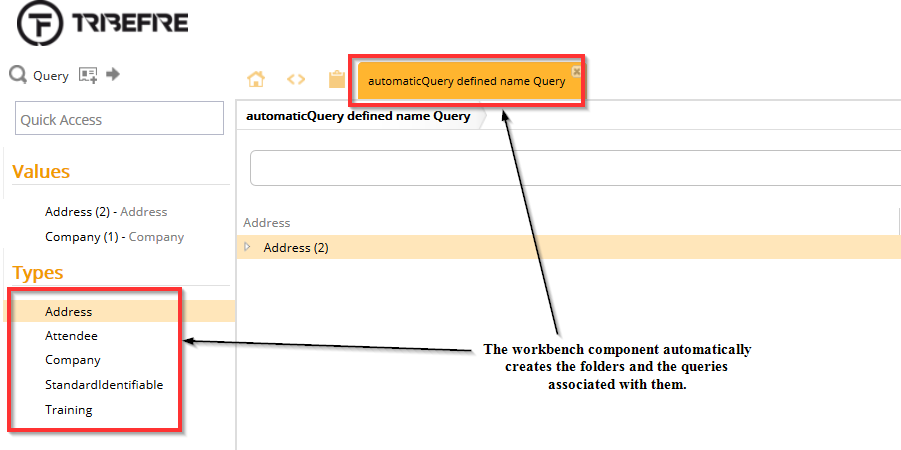Click the Quick Access search field
The image size is (901, 450).
click(x=119, y=119)
